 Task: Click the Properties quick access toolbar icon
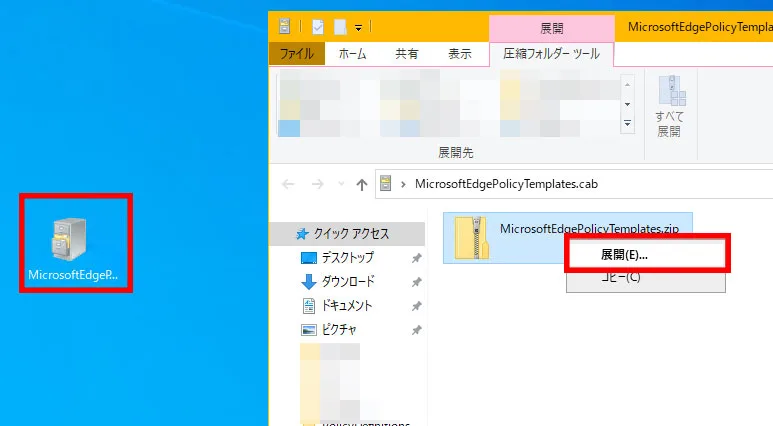coord(317,27)
